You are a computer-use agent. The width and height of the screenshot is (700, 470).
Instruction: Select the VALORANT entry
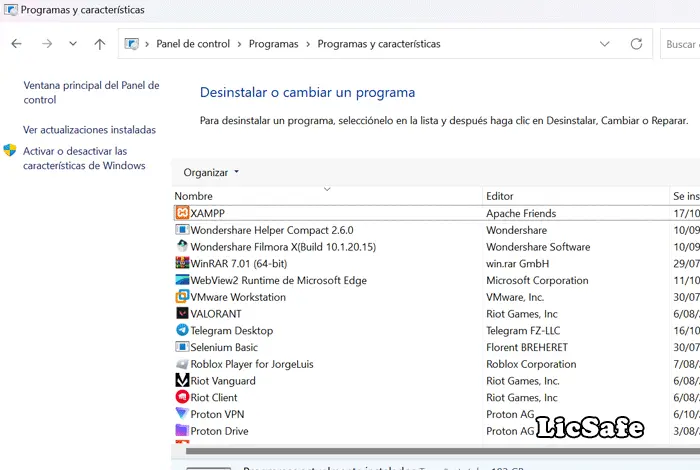[x=216, y=314]
